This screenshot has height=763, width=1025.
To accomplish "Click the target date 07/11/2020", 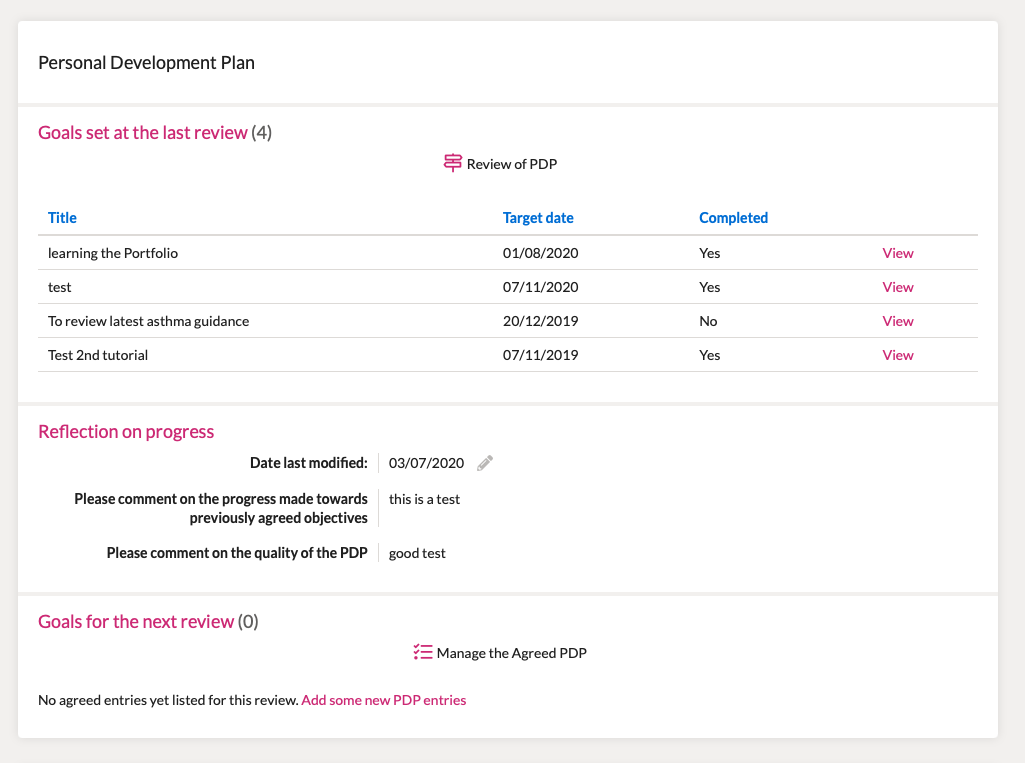I will point(541,287).
